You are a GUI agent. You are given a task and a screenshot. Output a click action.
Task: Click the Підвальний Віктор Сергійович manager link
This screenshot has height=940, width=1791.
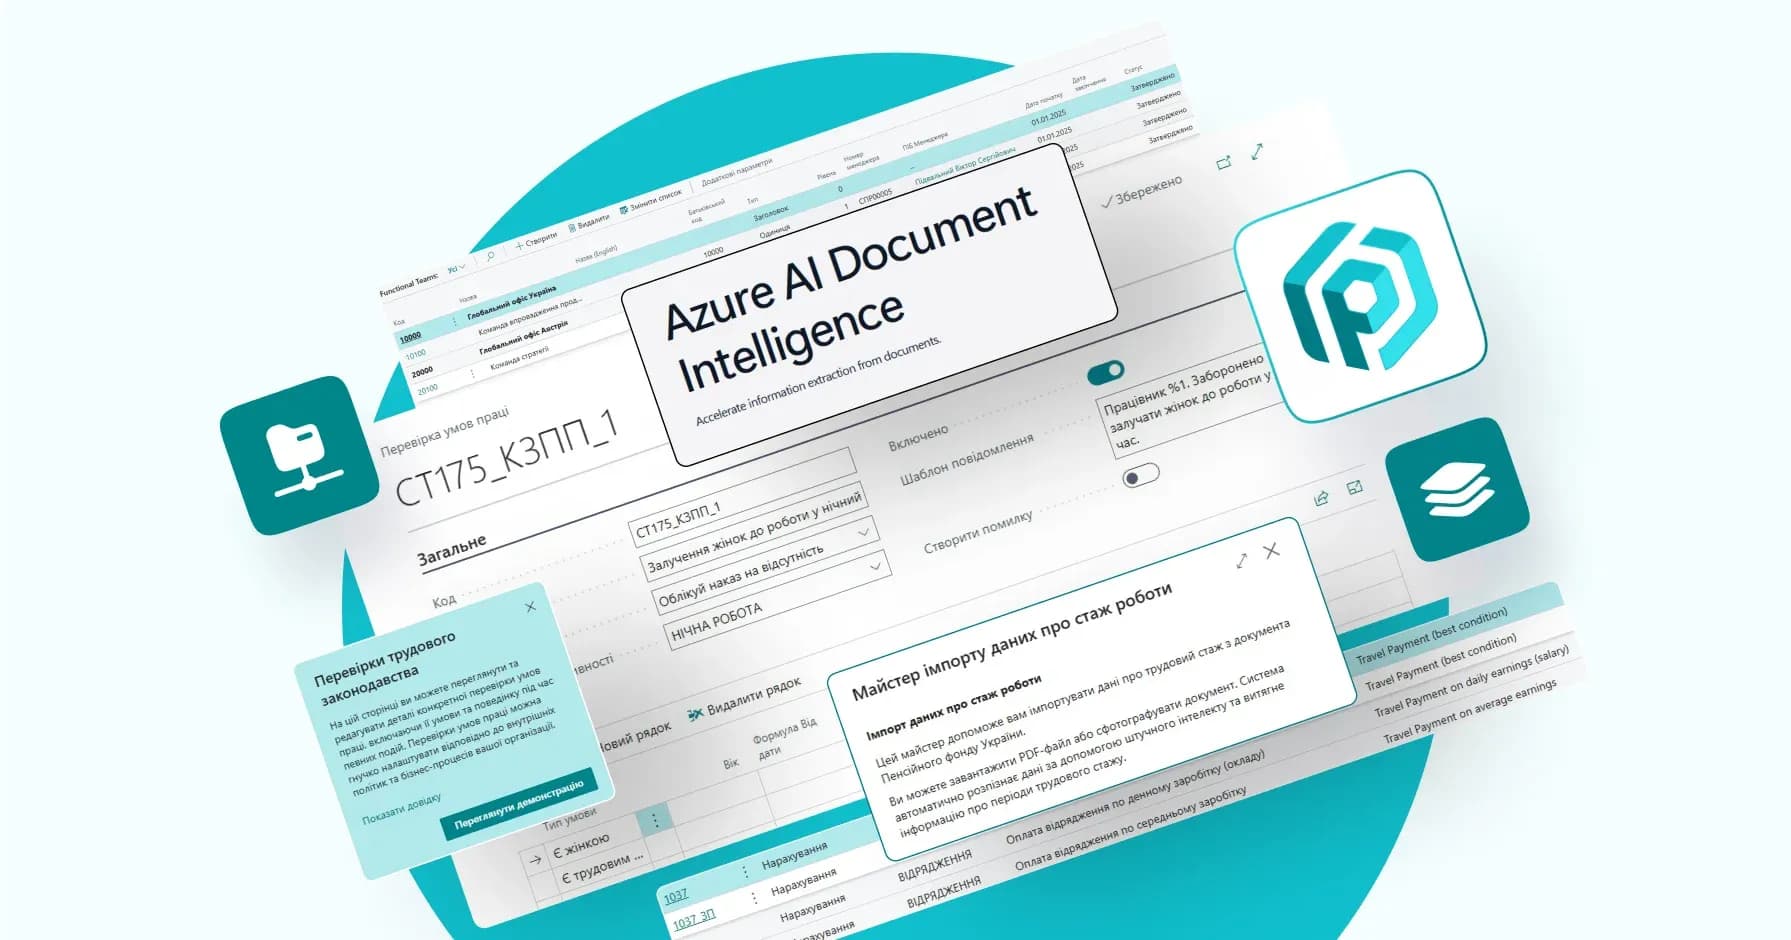[965, 168]
